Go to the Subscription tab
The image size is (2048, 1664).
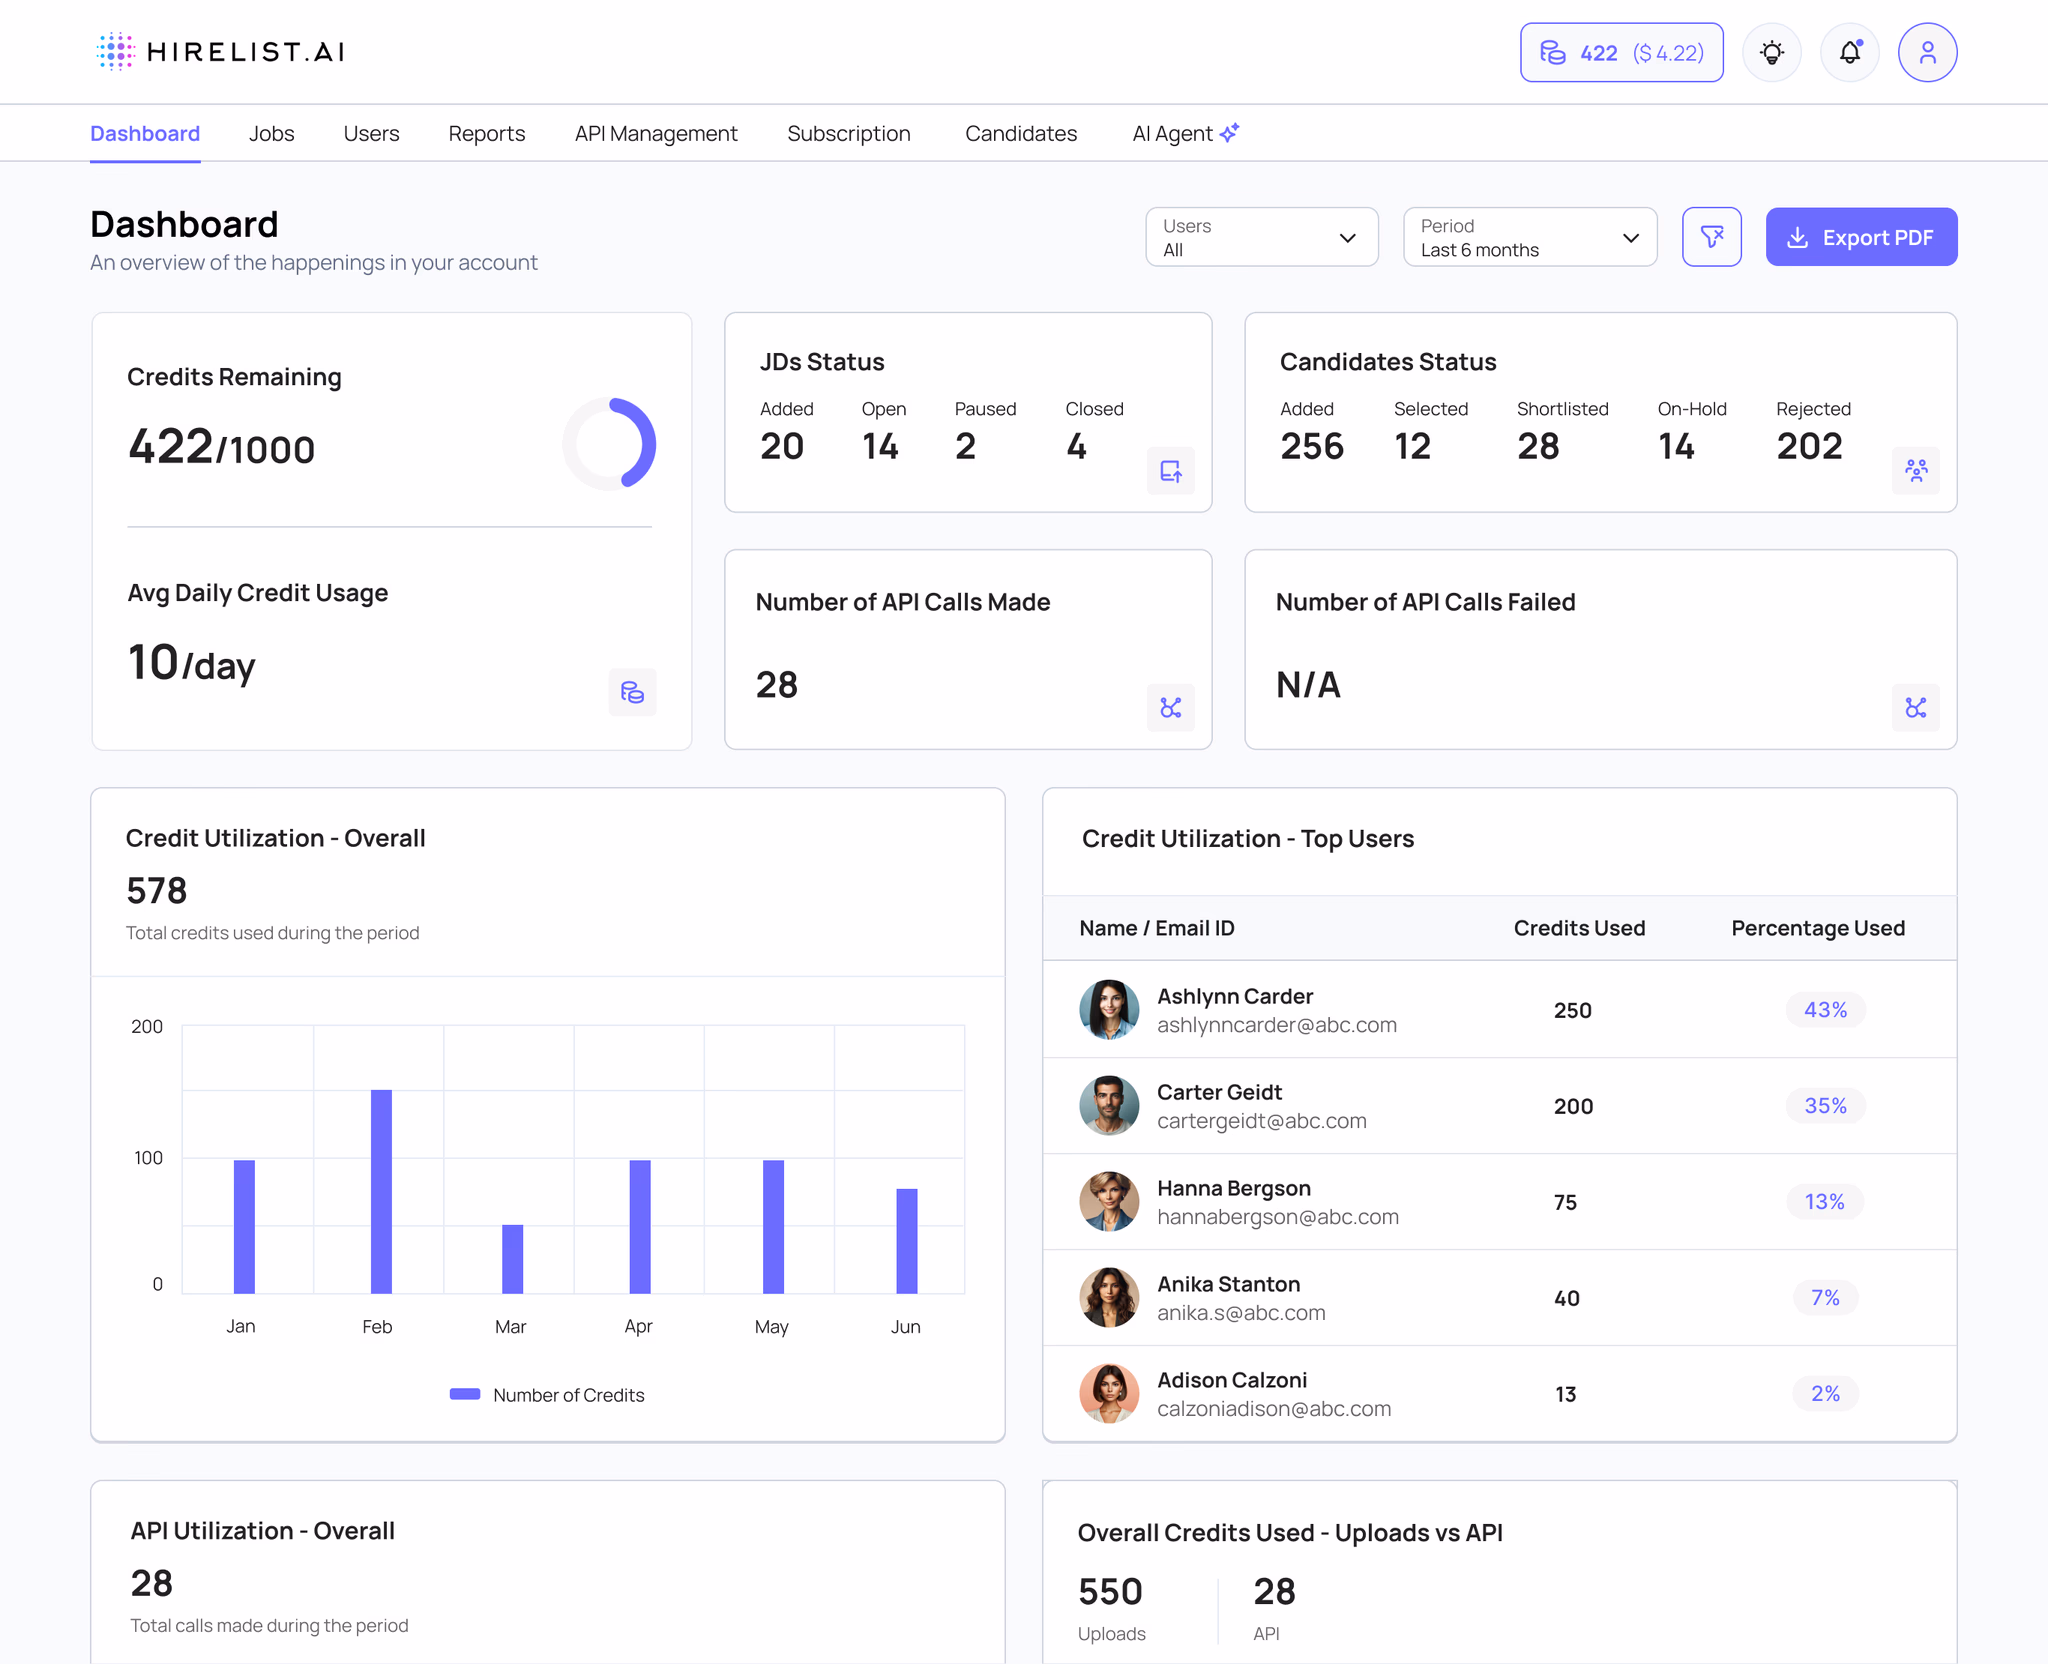[x=848, y=133]
